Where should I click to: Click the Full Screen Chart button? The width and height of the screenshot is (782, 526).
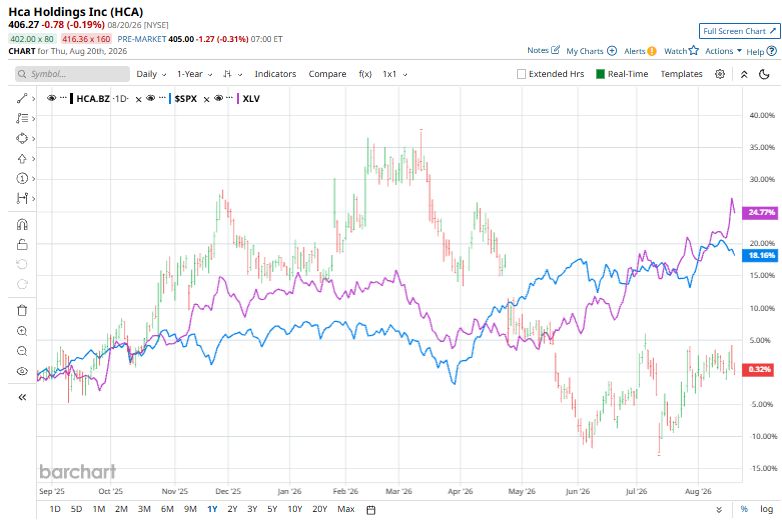click(739, 31)
